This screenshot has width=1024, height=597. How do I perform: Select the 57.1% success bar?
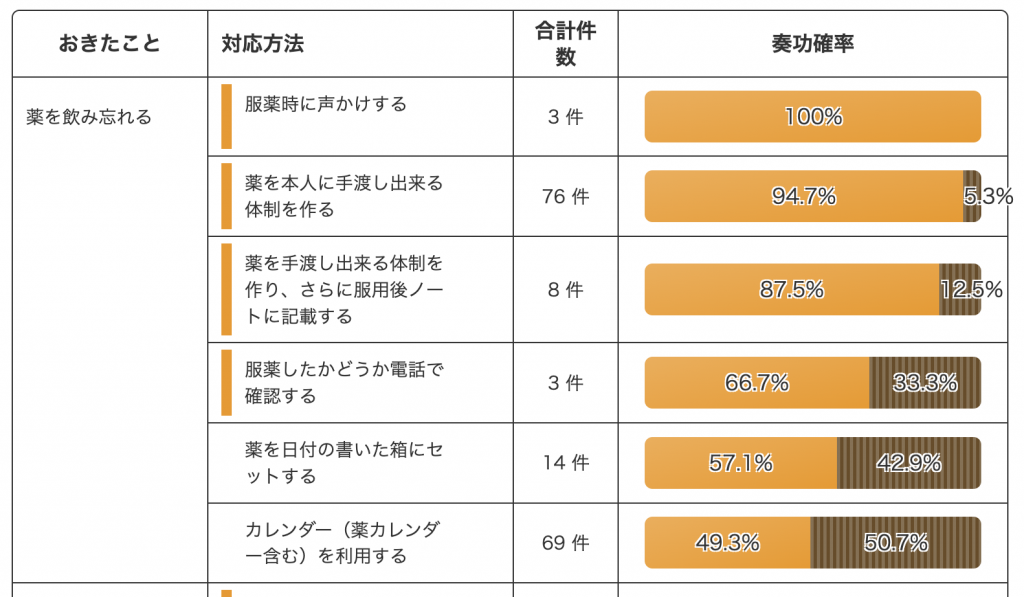(x=741, y=463)
